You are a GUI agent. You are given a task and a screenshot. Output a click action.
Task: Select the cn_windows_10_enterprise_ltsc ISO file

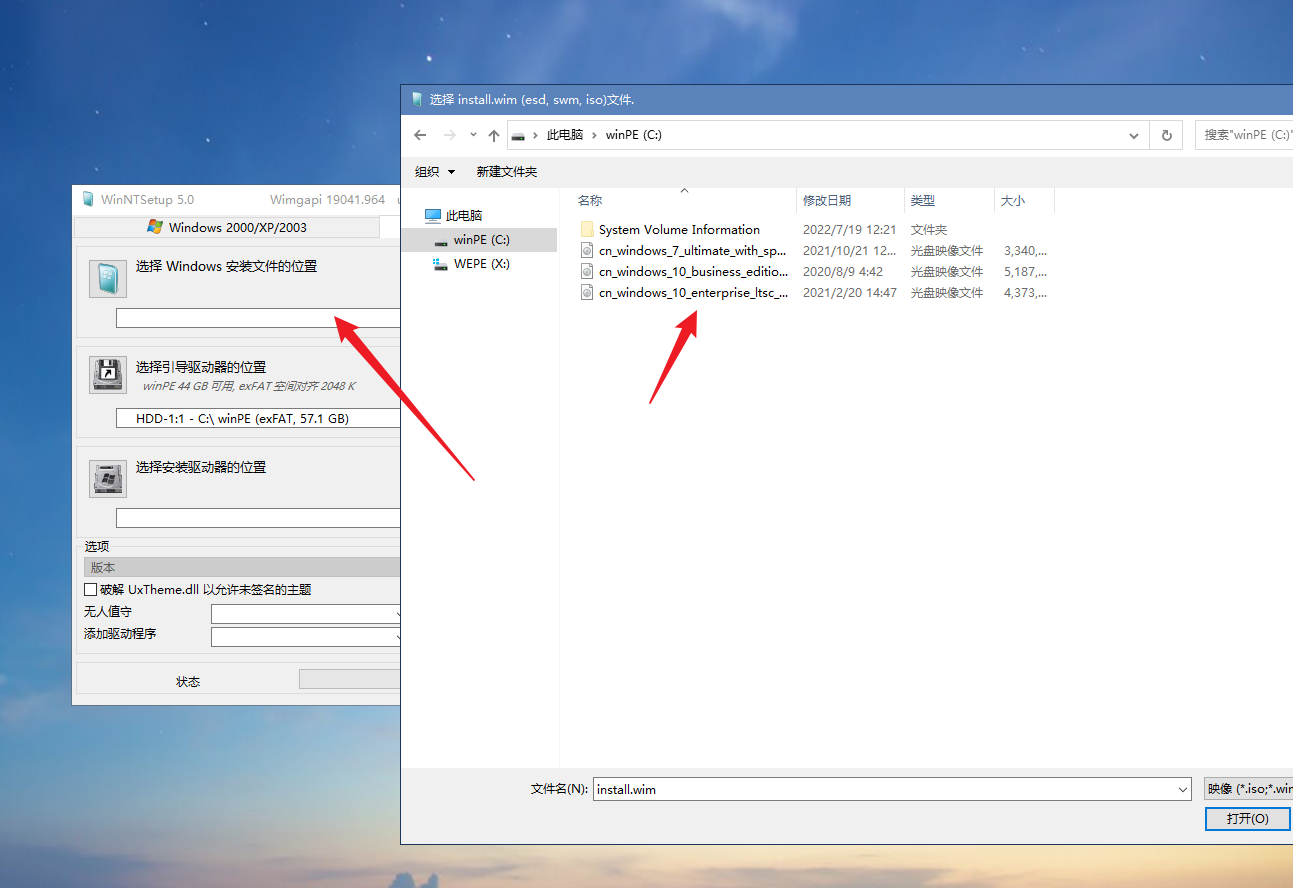(692, 293)
